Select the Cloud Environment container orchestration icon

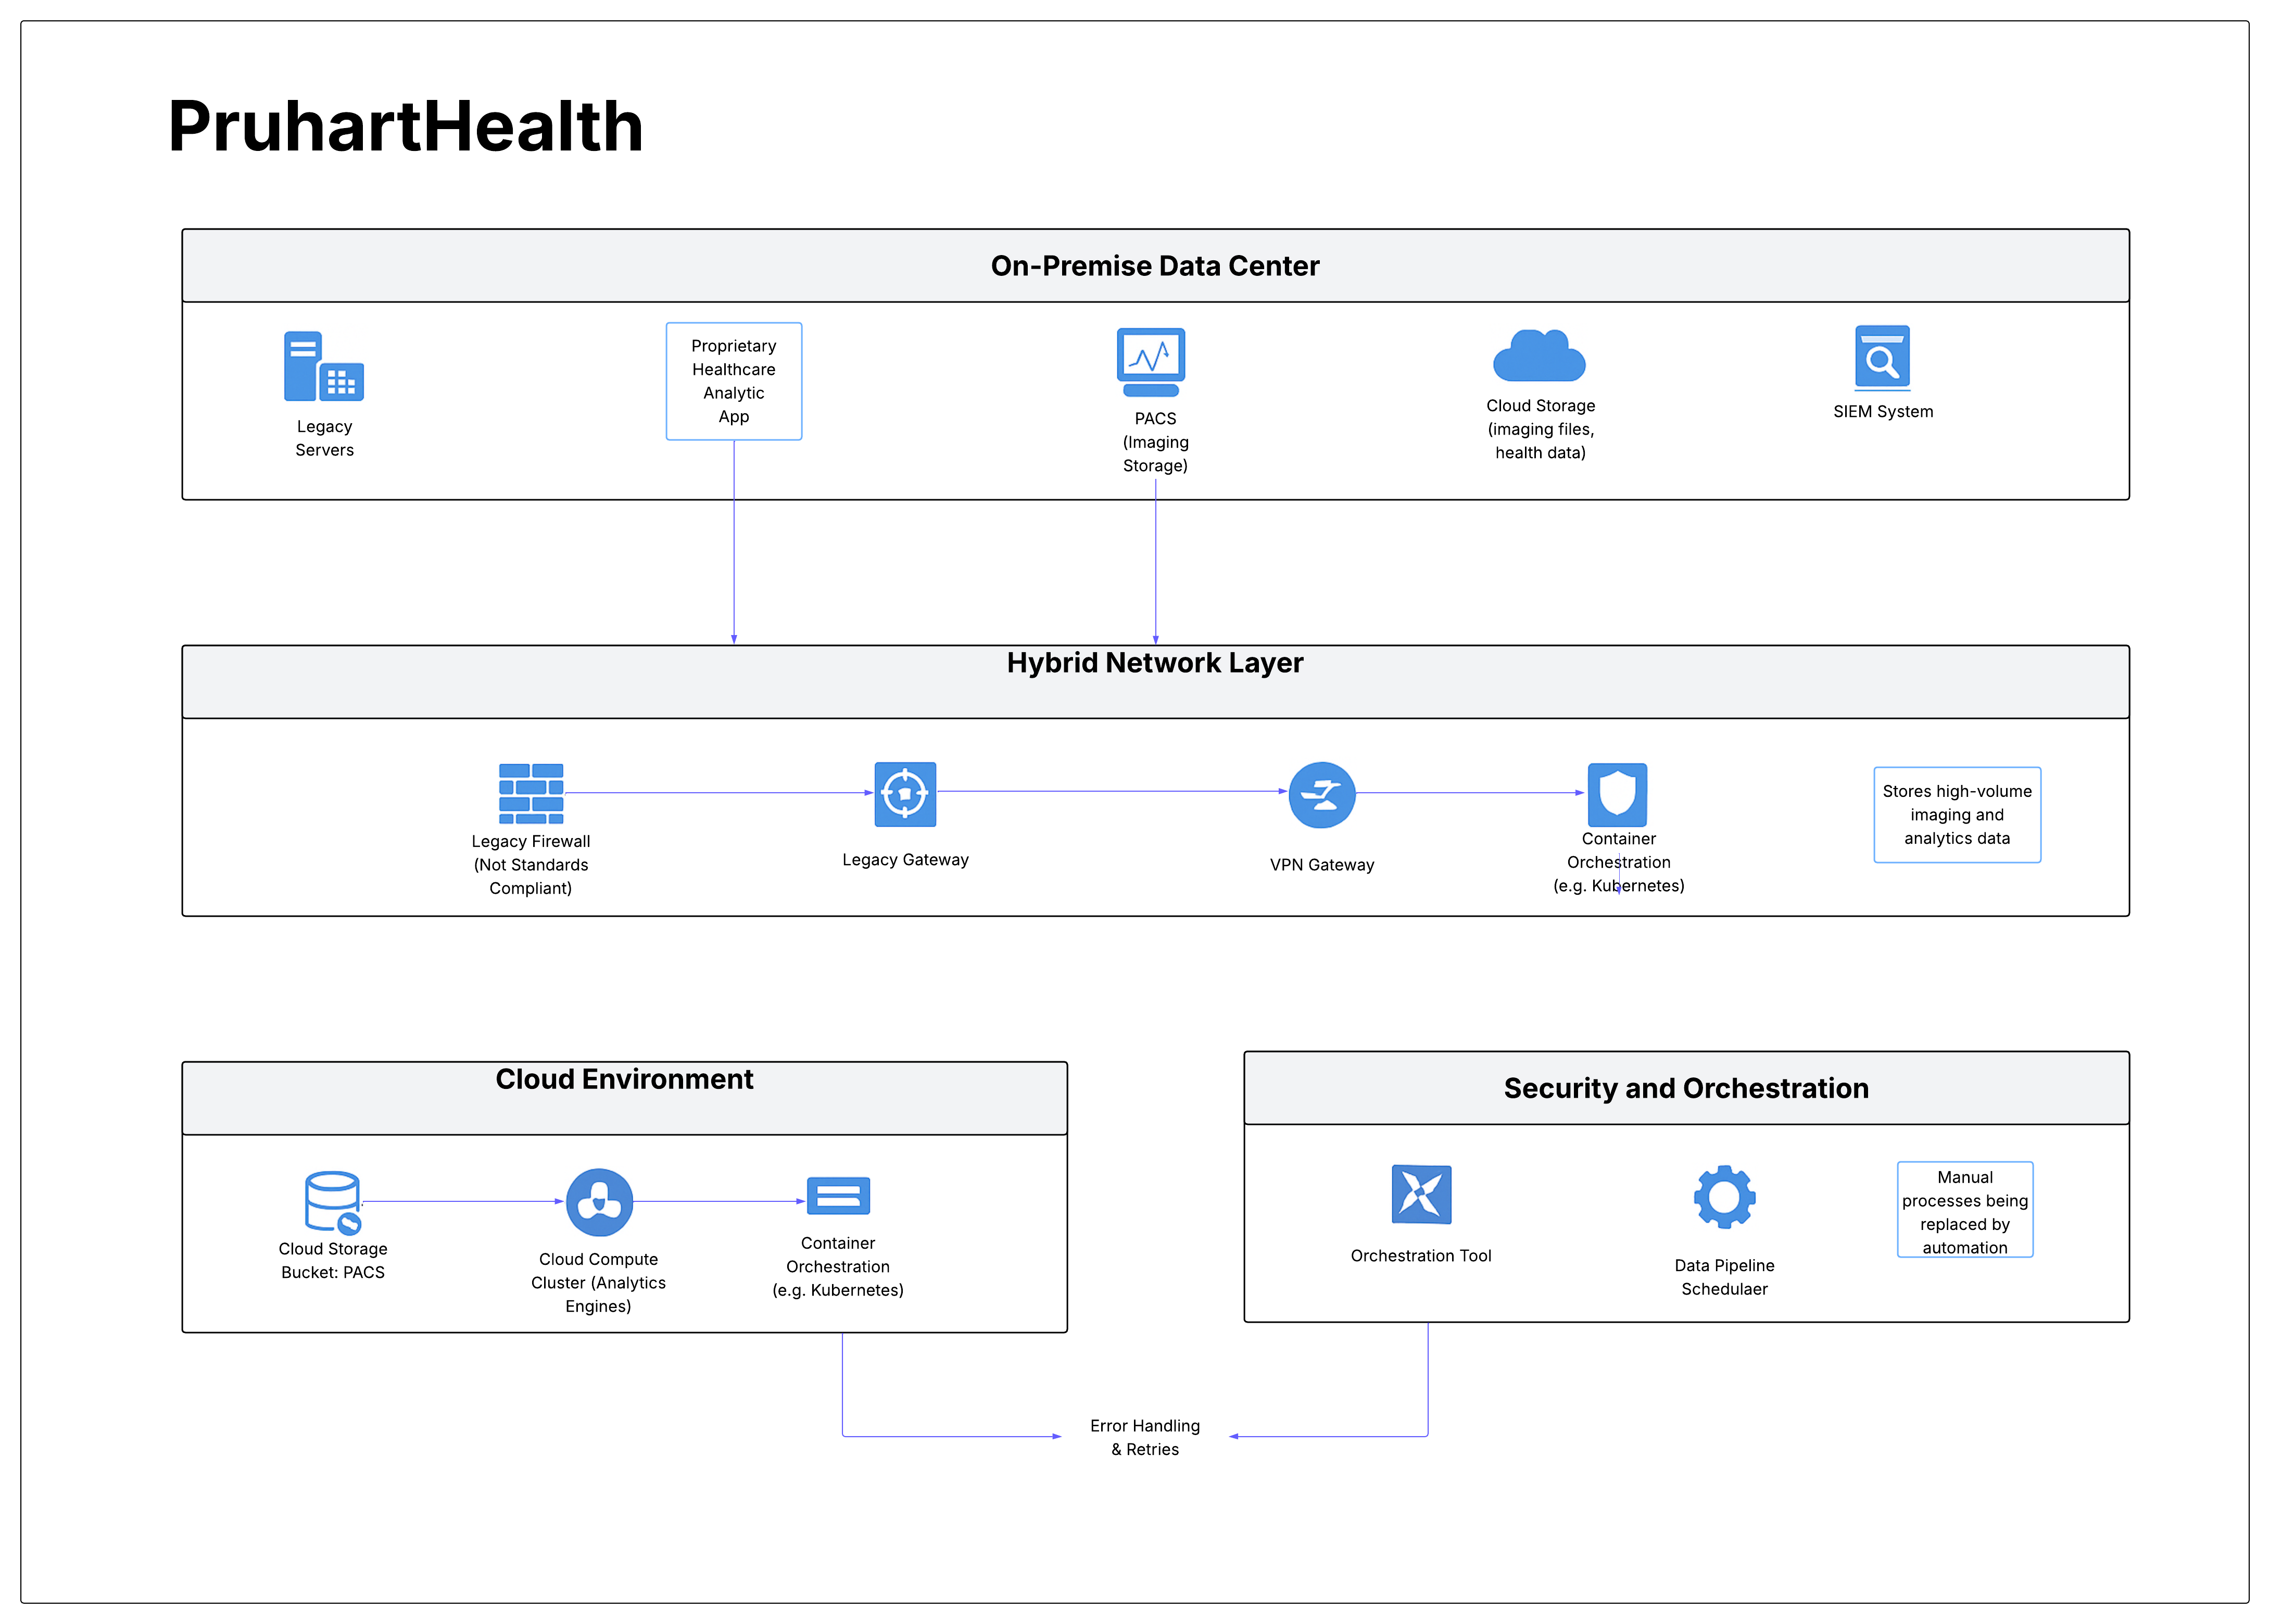click(x=838, y=1195)
